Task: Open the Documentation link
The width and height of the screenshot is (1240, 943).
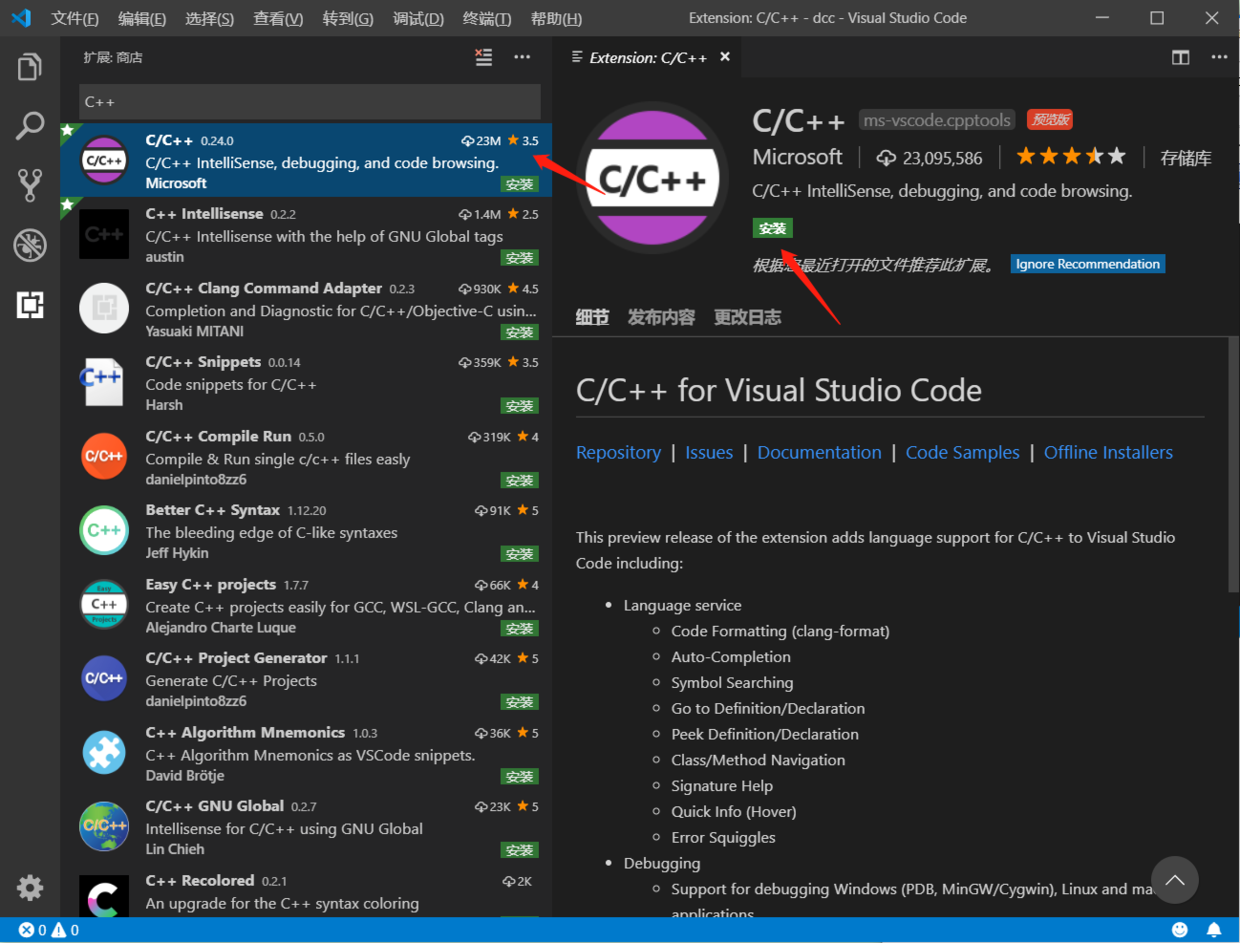Action: 819,452
